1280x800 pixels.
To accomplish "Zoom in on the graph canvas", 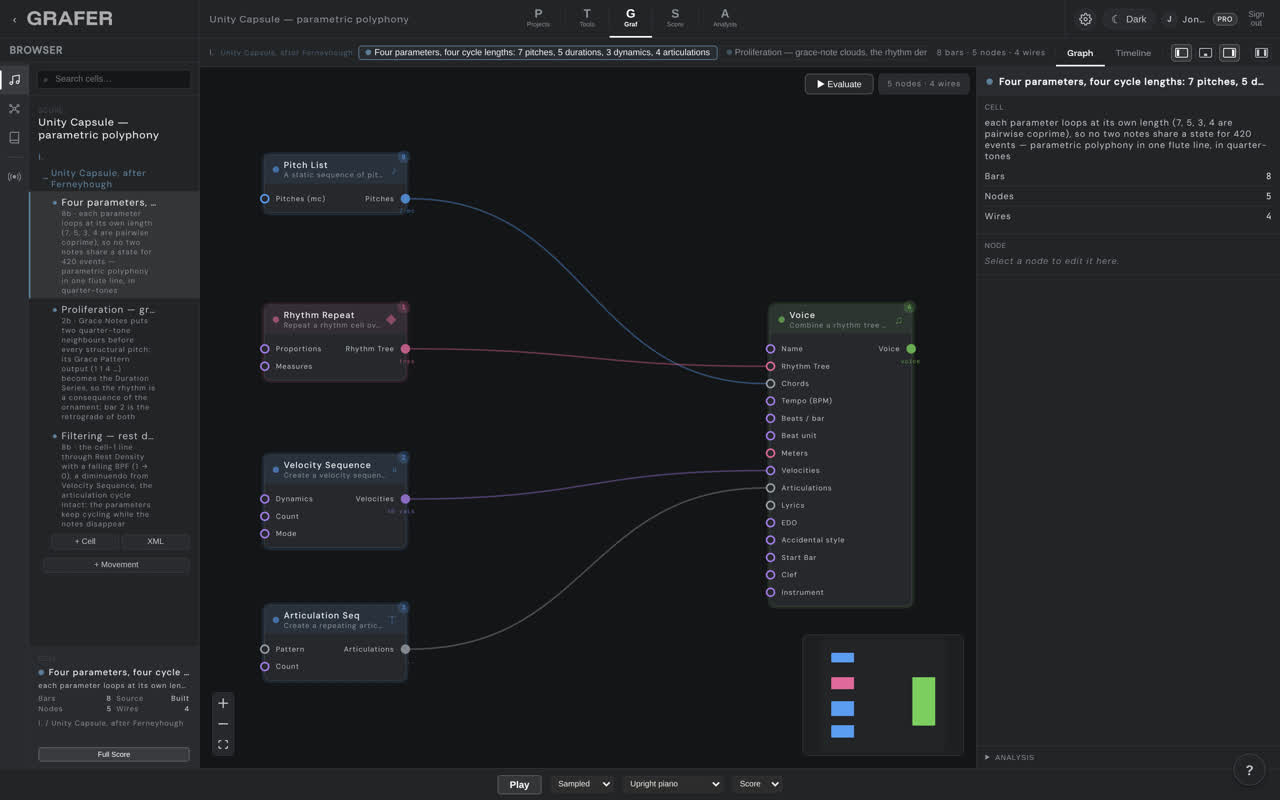I will 223,703.
